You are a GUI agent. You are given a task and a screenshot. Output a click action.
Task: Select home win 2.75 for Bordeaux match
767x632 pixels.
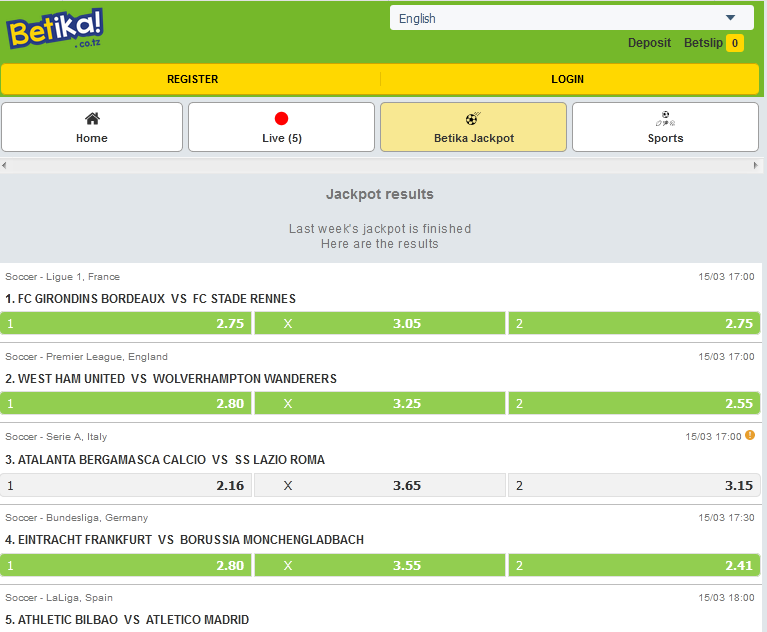(126, 323)
